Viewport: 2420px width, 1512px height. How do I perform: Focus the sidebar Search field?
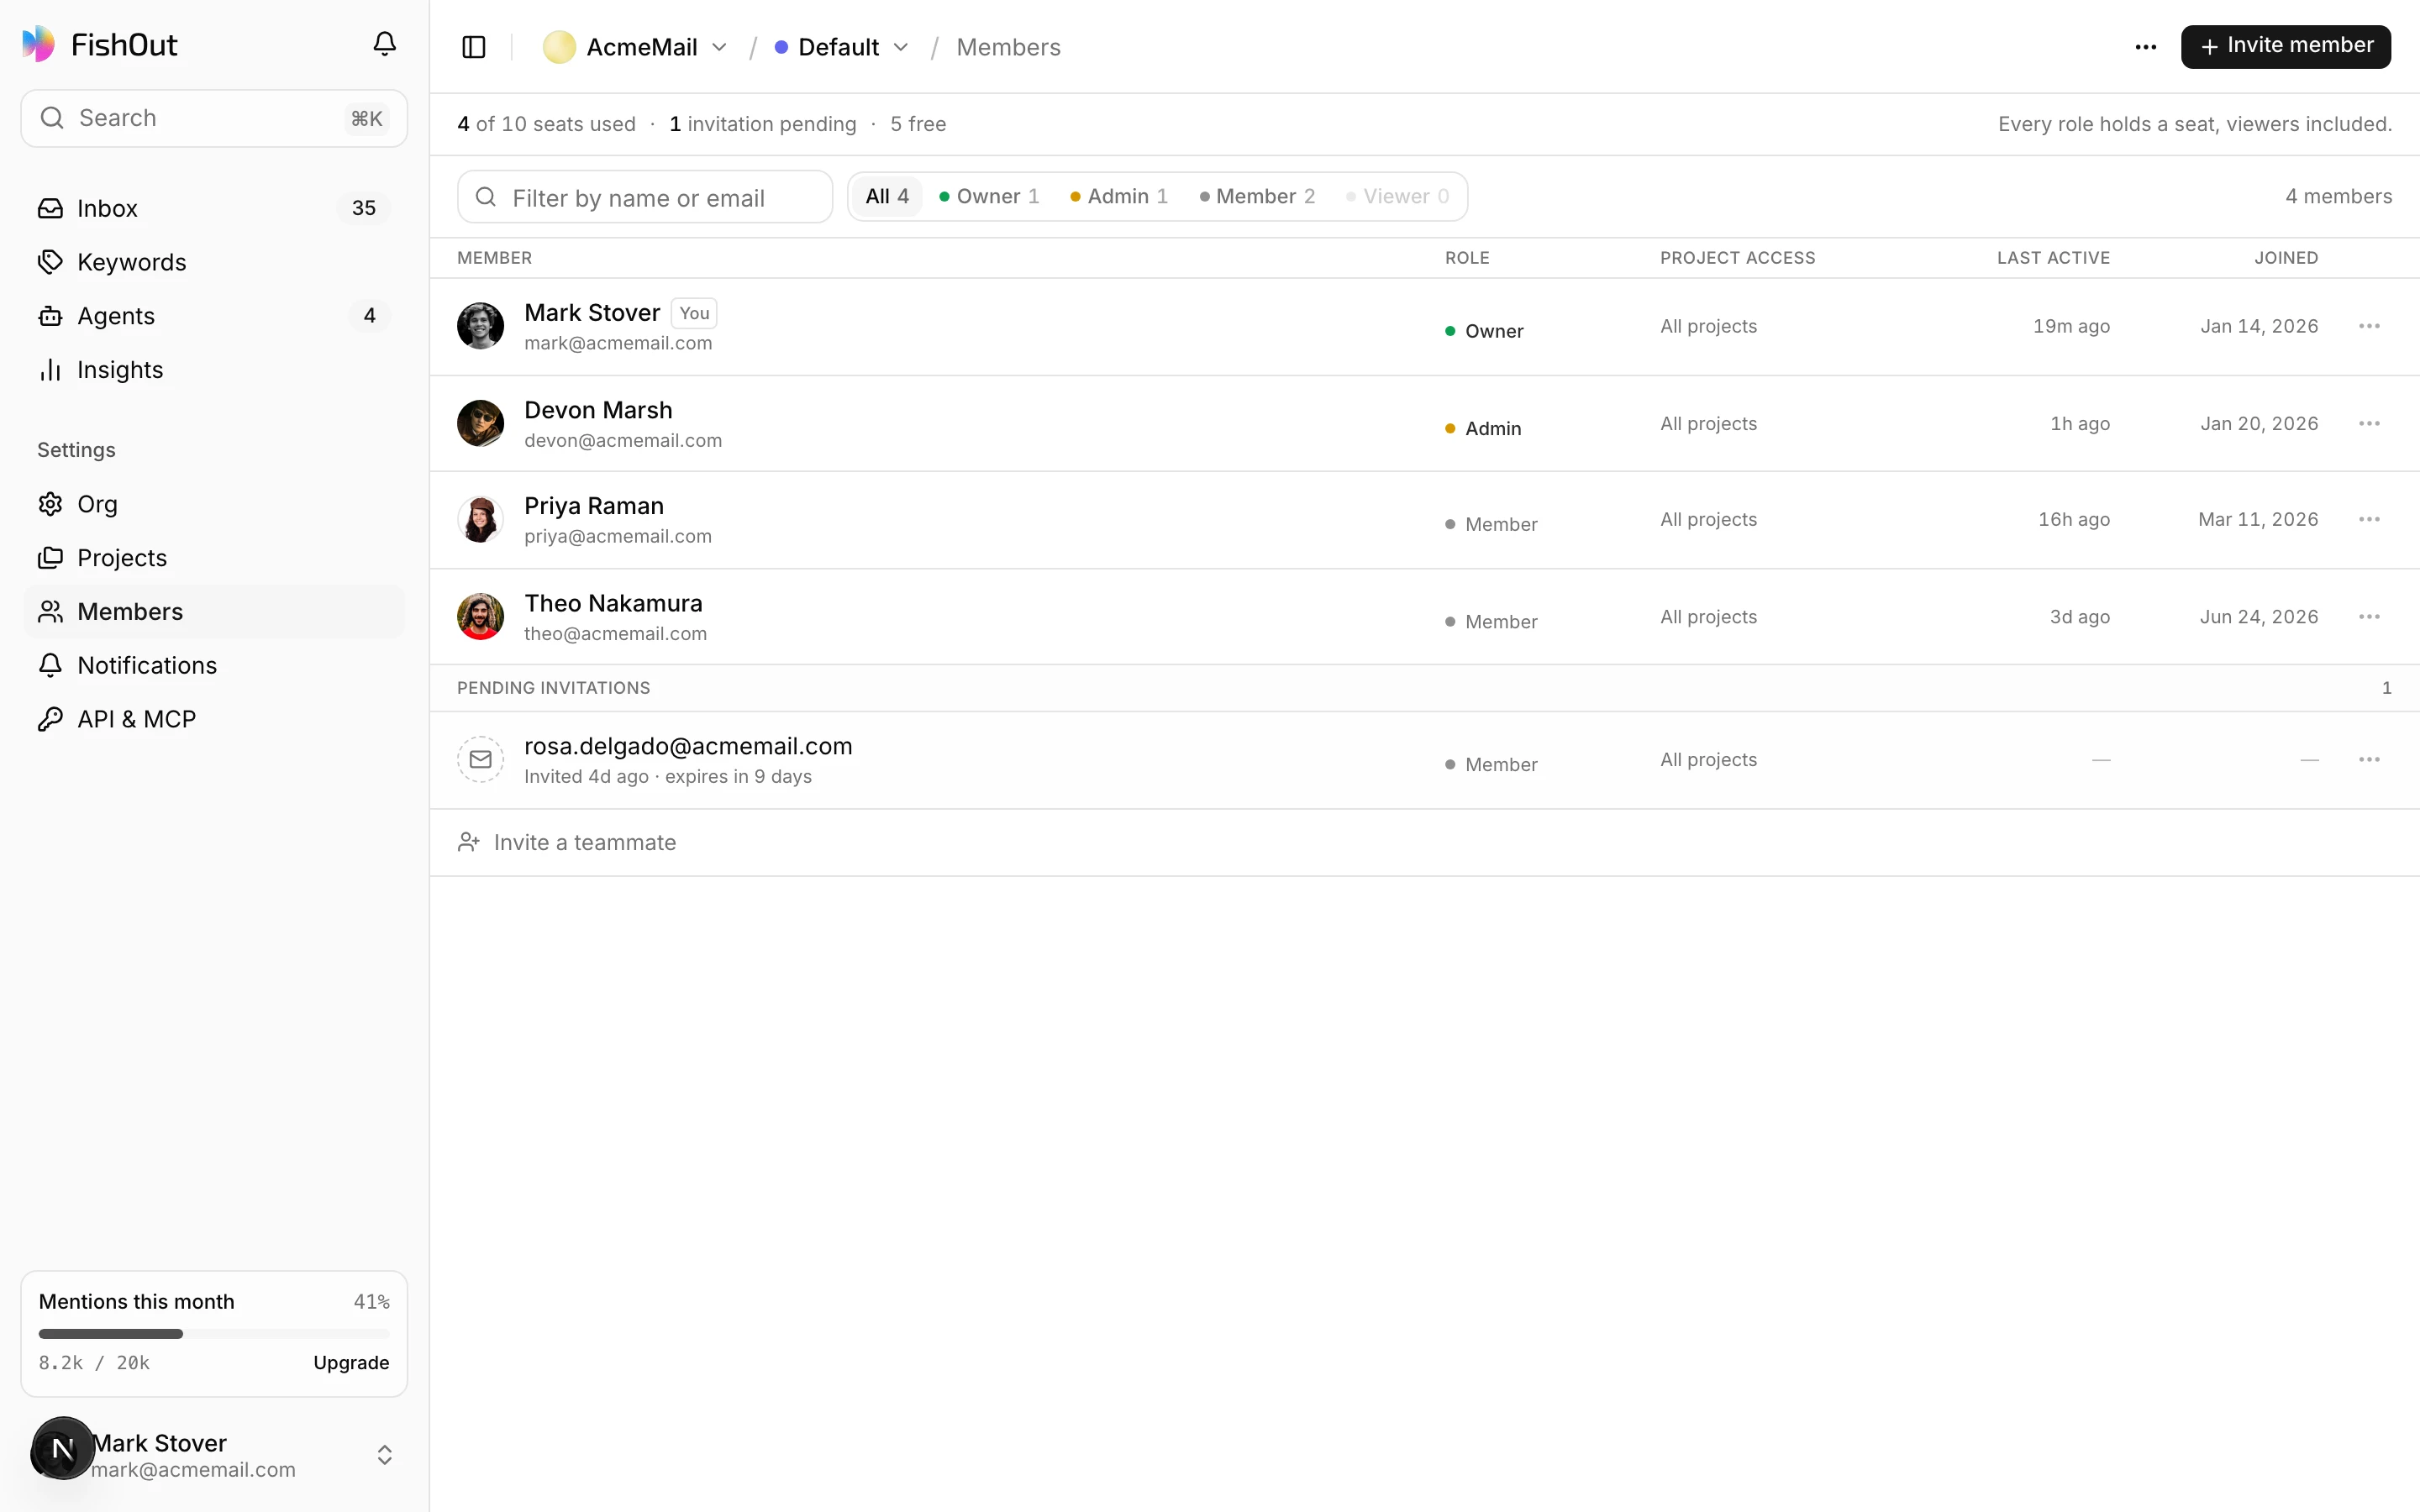pyautogui.click(x=214, y=118)
